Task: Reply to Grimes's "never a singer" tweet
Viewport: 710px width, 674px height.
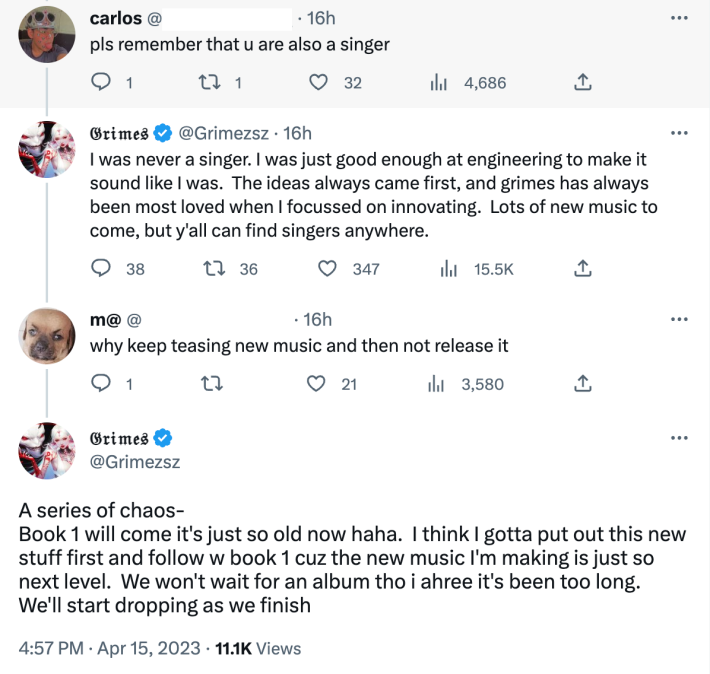Action: click(102, 268)
